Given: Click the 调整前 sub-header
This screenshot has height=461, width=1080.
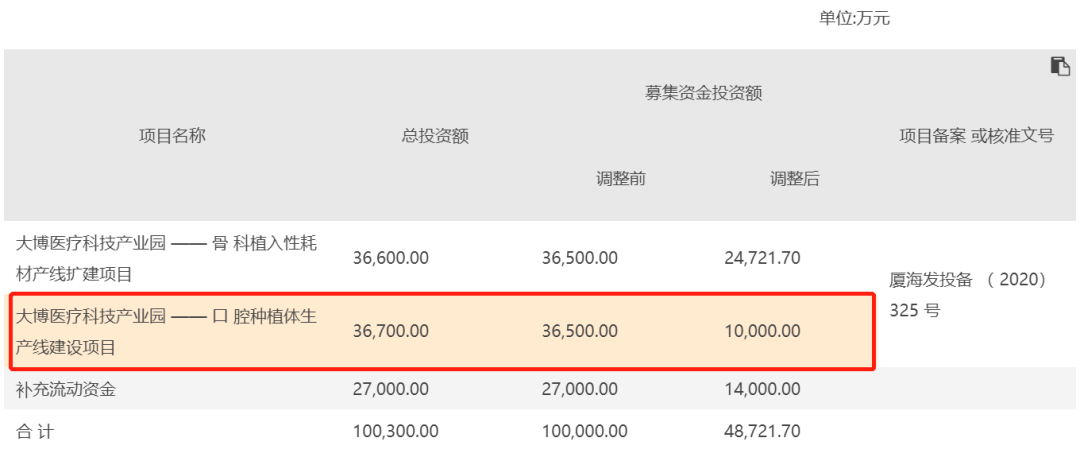Looking at the screenshot, I should (621, 179).
